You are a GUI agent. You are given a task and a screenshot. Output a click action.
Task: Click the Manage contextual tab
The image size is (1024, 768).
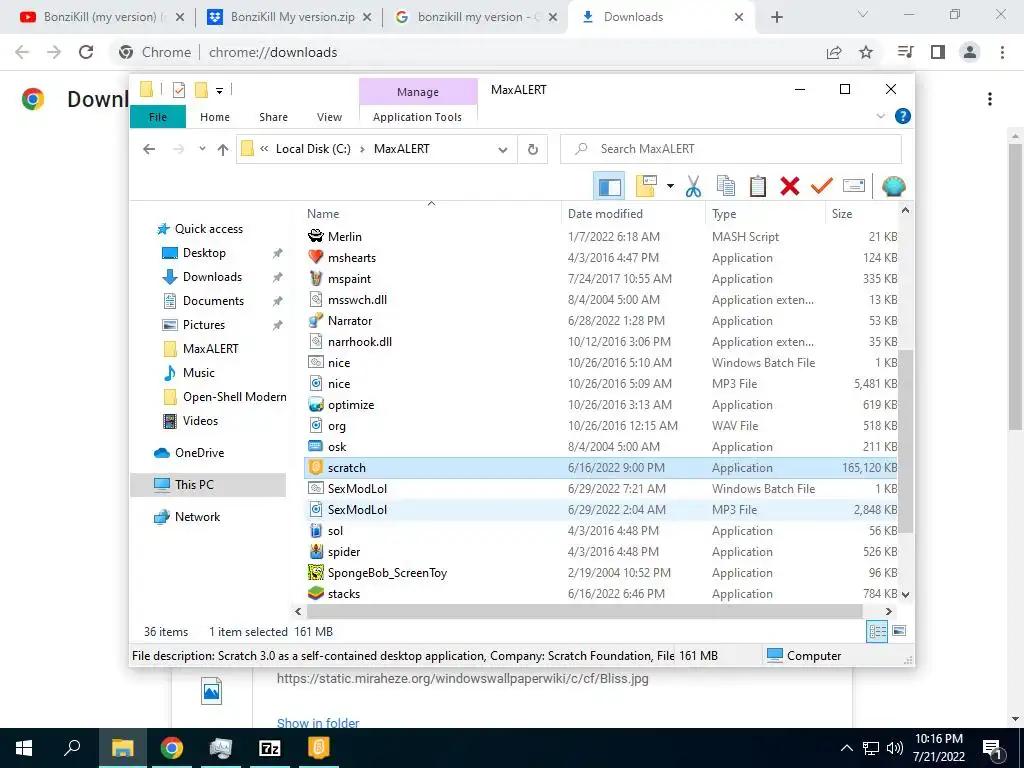click(418, 92)
